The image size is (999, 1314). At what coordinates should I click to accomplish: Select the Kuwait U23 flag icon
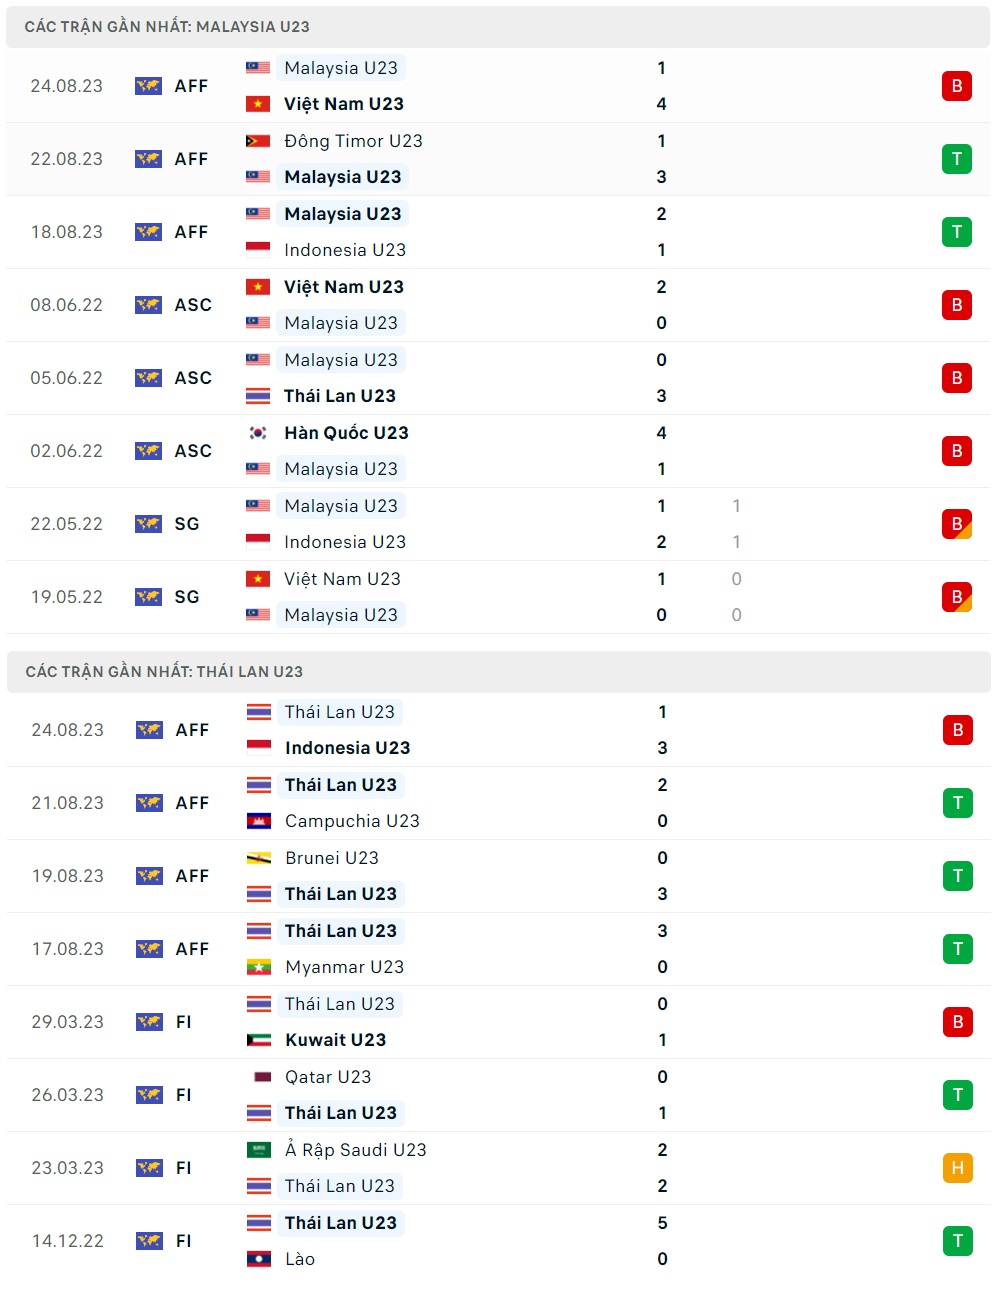pyautogui.click(x=258, y=1039)
